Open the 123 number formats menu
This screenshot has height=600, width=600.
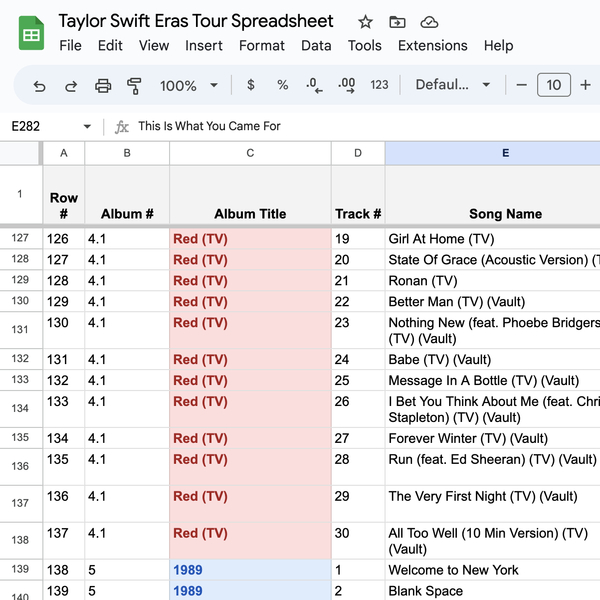point(379,85)
